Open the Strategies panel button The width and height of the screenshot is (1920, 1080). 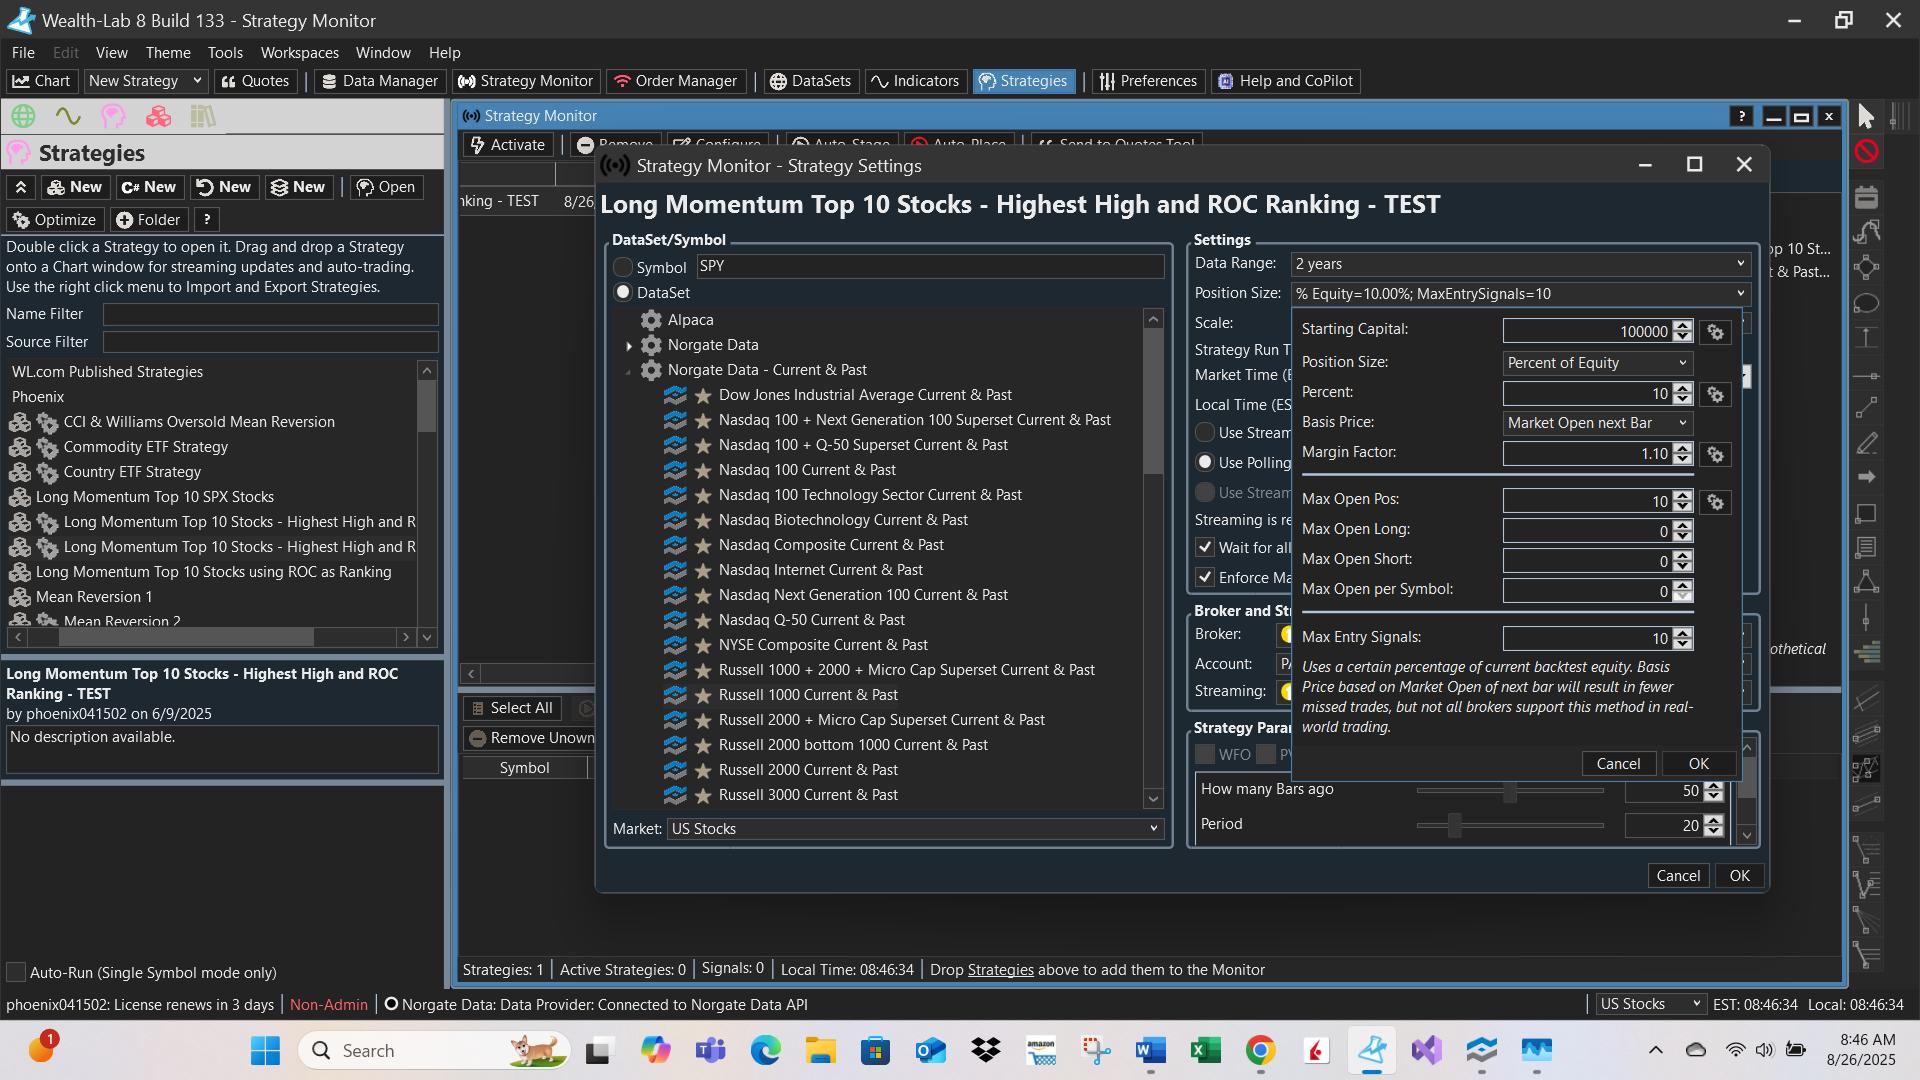click(x=1023, y=81)
